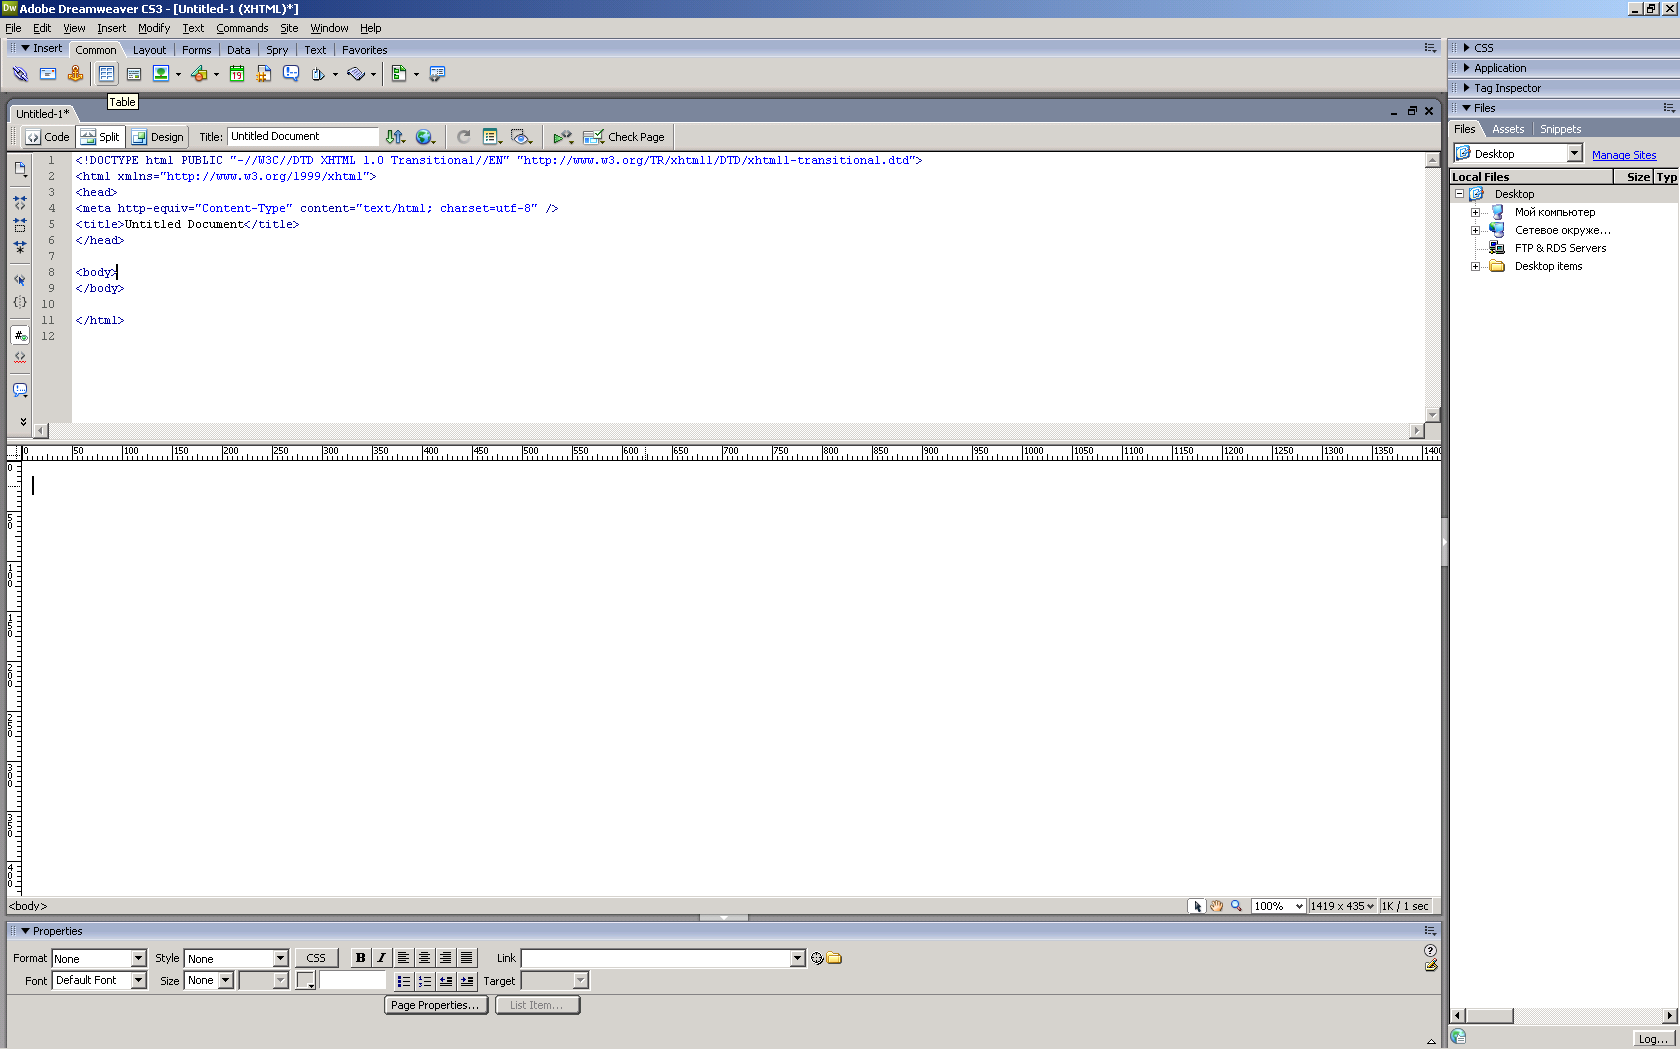Expand Desktop items tree node
This screenshot has height=1050, width=1680.
[x=1475, y=266]
